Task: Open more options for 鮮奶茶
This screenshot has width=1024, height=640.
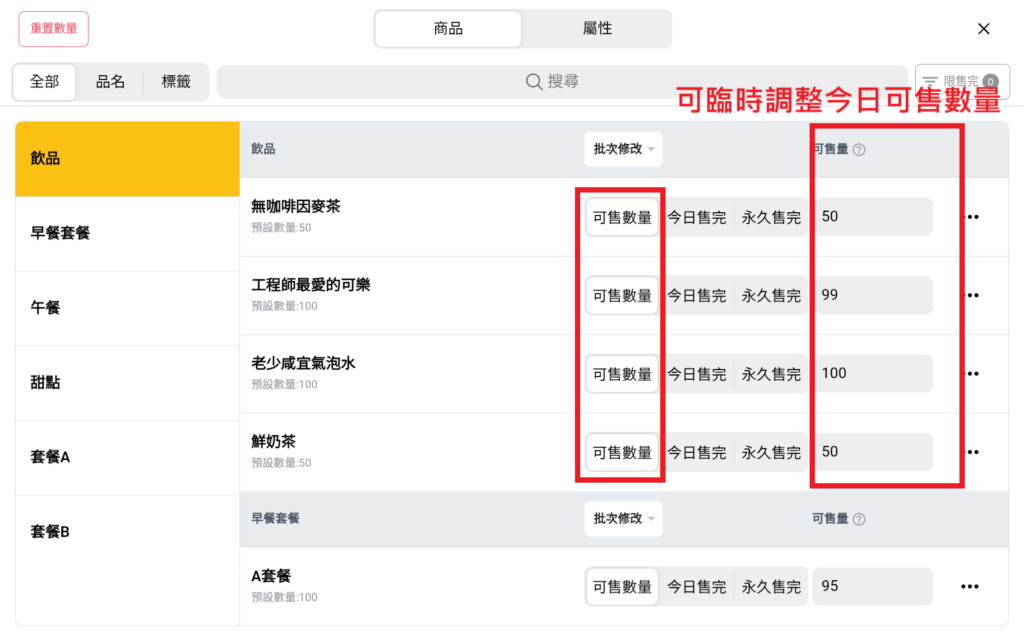Action: [x=972, y=452]
